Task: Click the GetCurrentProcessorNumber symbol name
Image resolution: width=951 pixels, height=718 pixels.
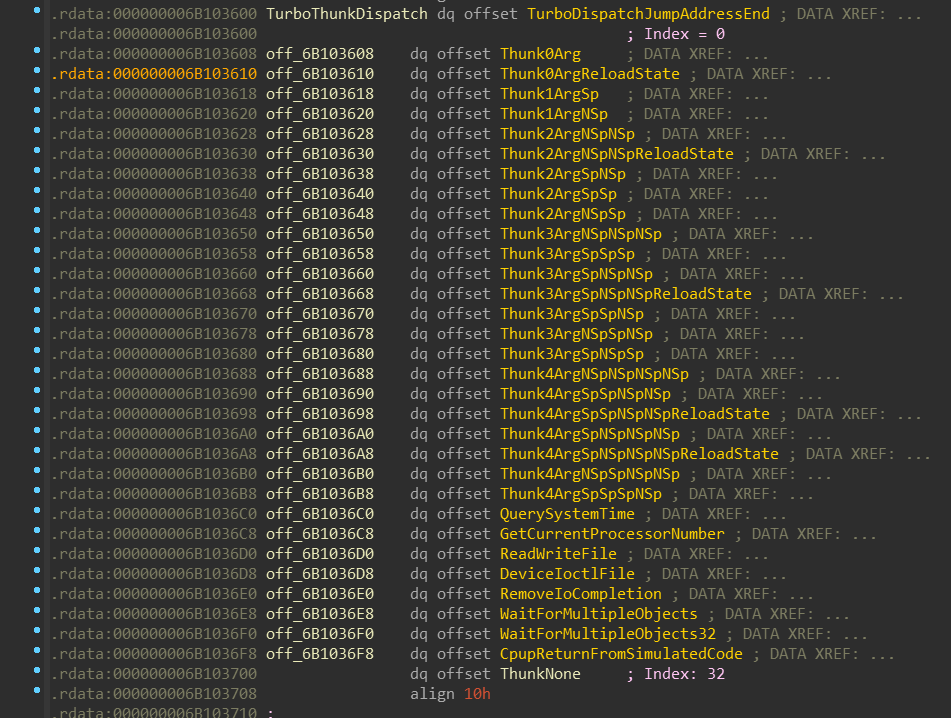Action: click(x=612, y=534)
